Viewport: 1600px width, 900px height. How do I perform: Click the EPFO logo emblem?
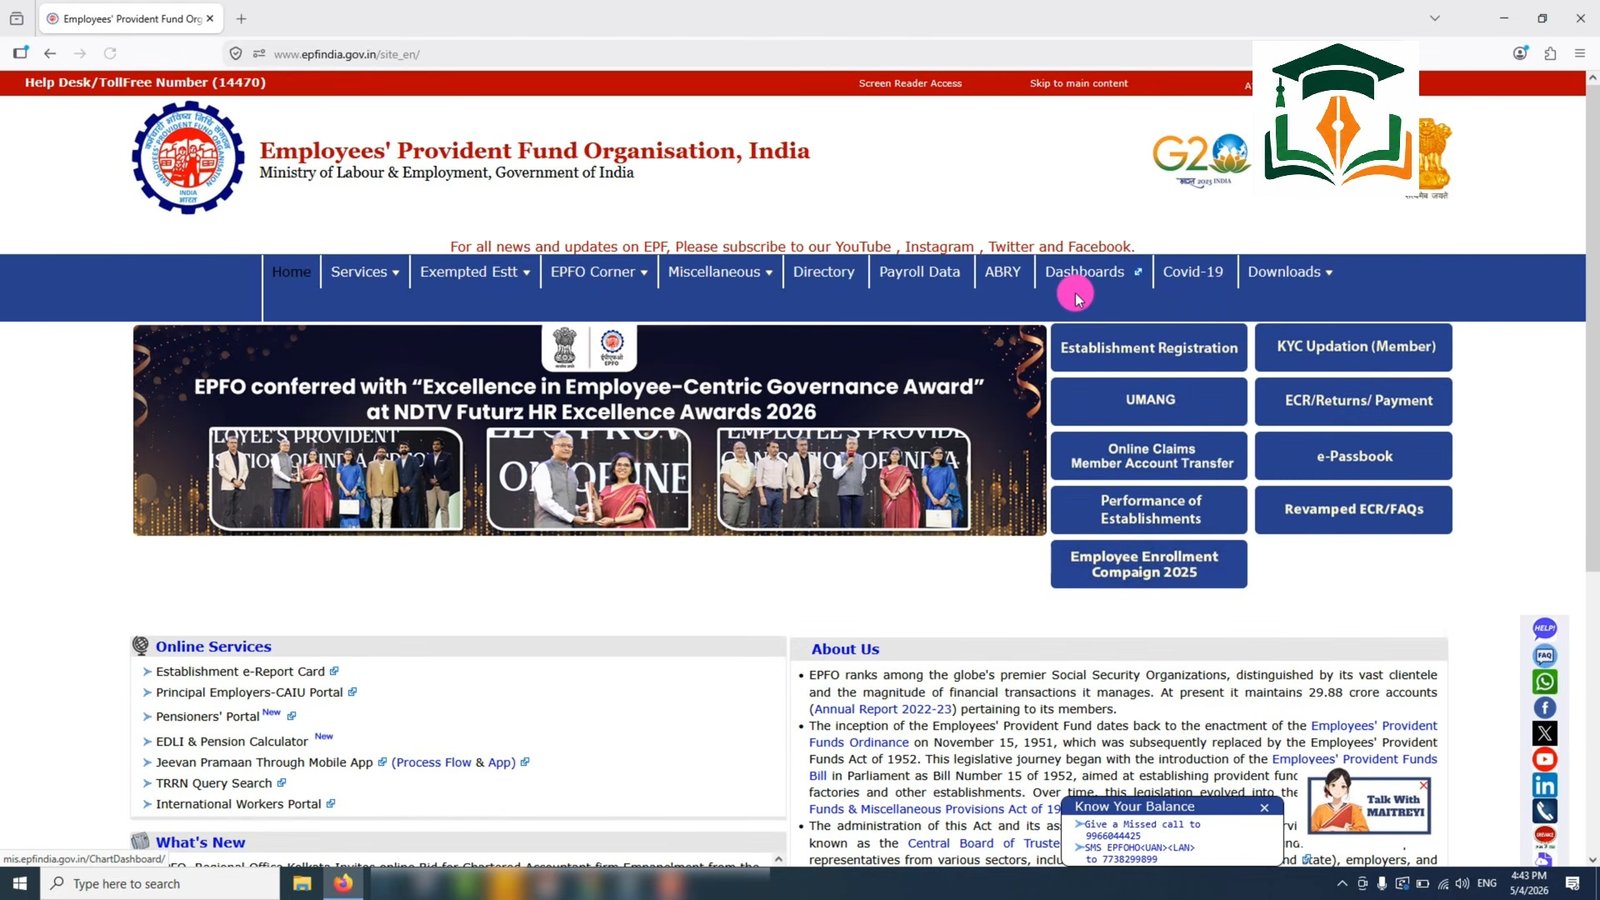(188, 157)
